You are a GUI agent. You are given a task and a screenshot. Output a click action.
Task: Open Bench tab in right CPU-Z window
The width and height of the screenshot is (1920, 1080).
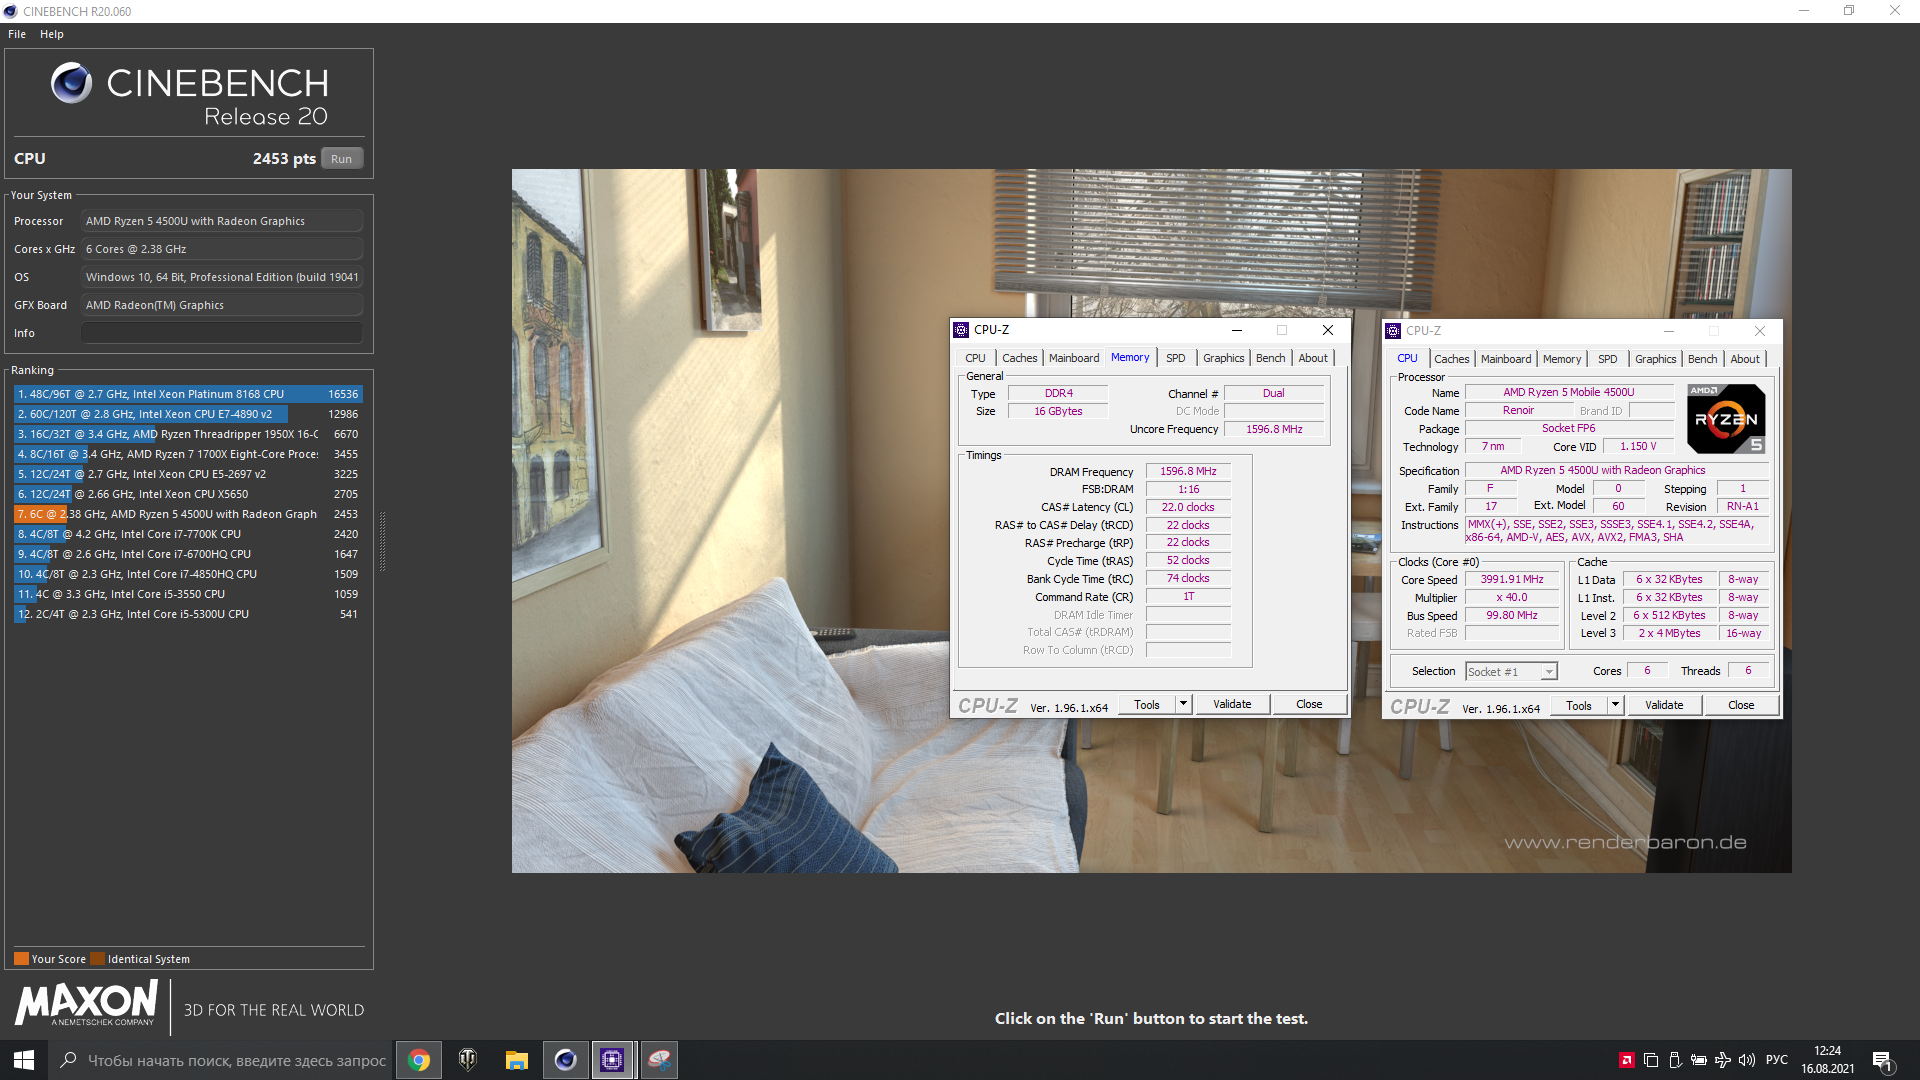click(1702, 359)
